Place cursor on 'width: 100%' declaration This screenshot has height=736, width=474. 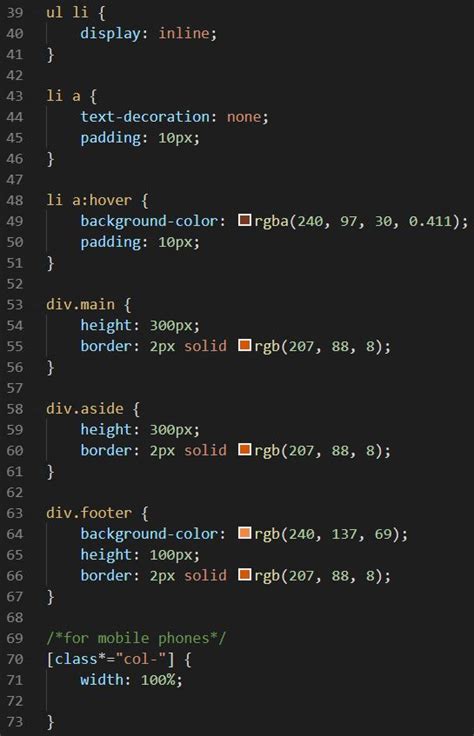(x=131, y=680)
